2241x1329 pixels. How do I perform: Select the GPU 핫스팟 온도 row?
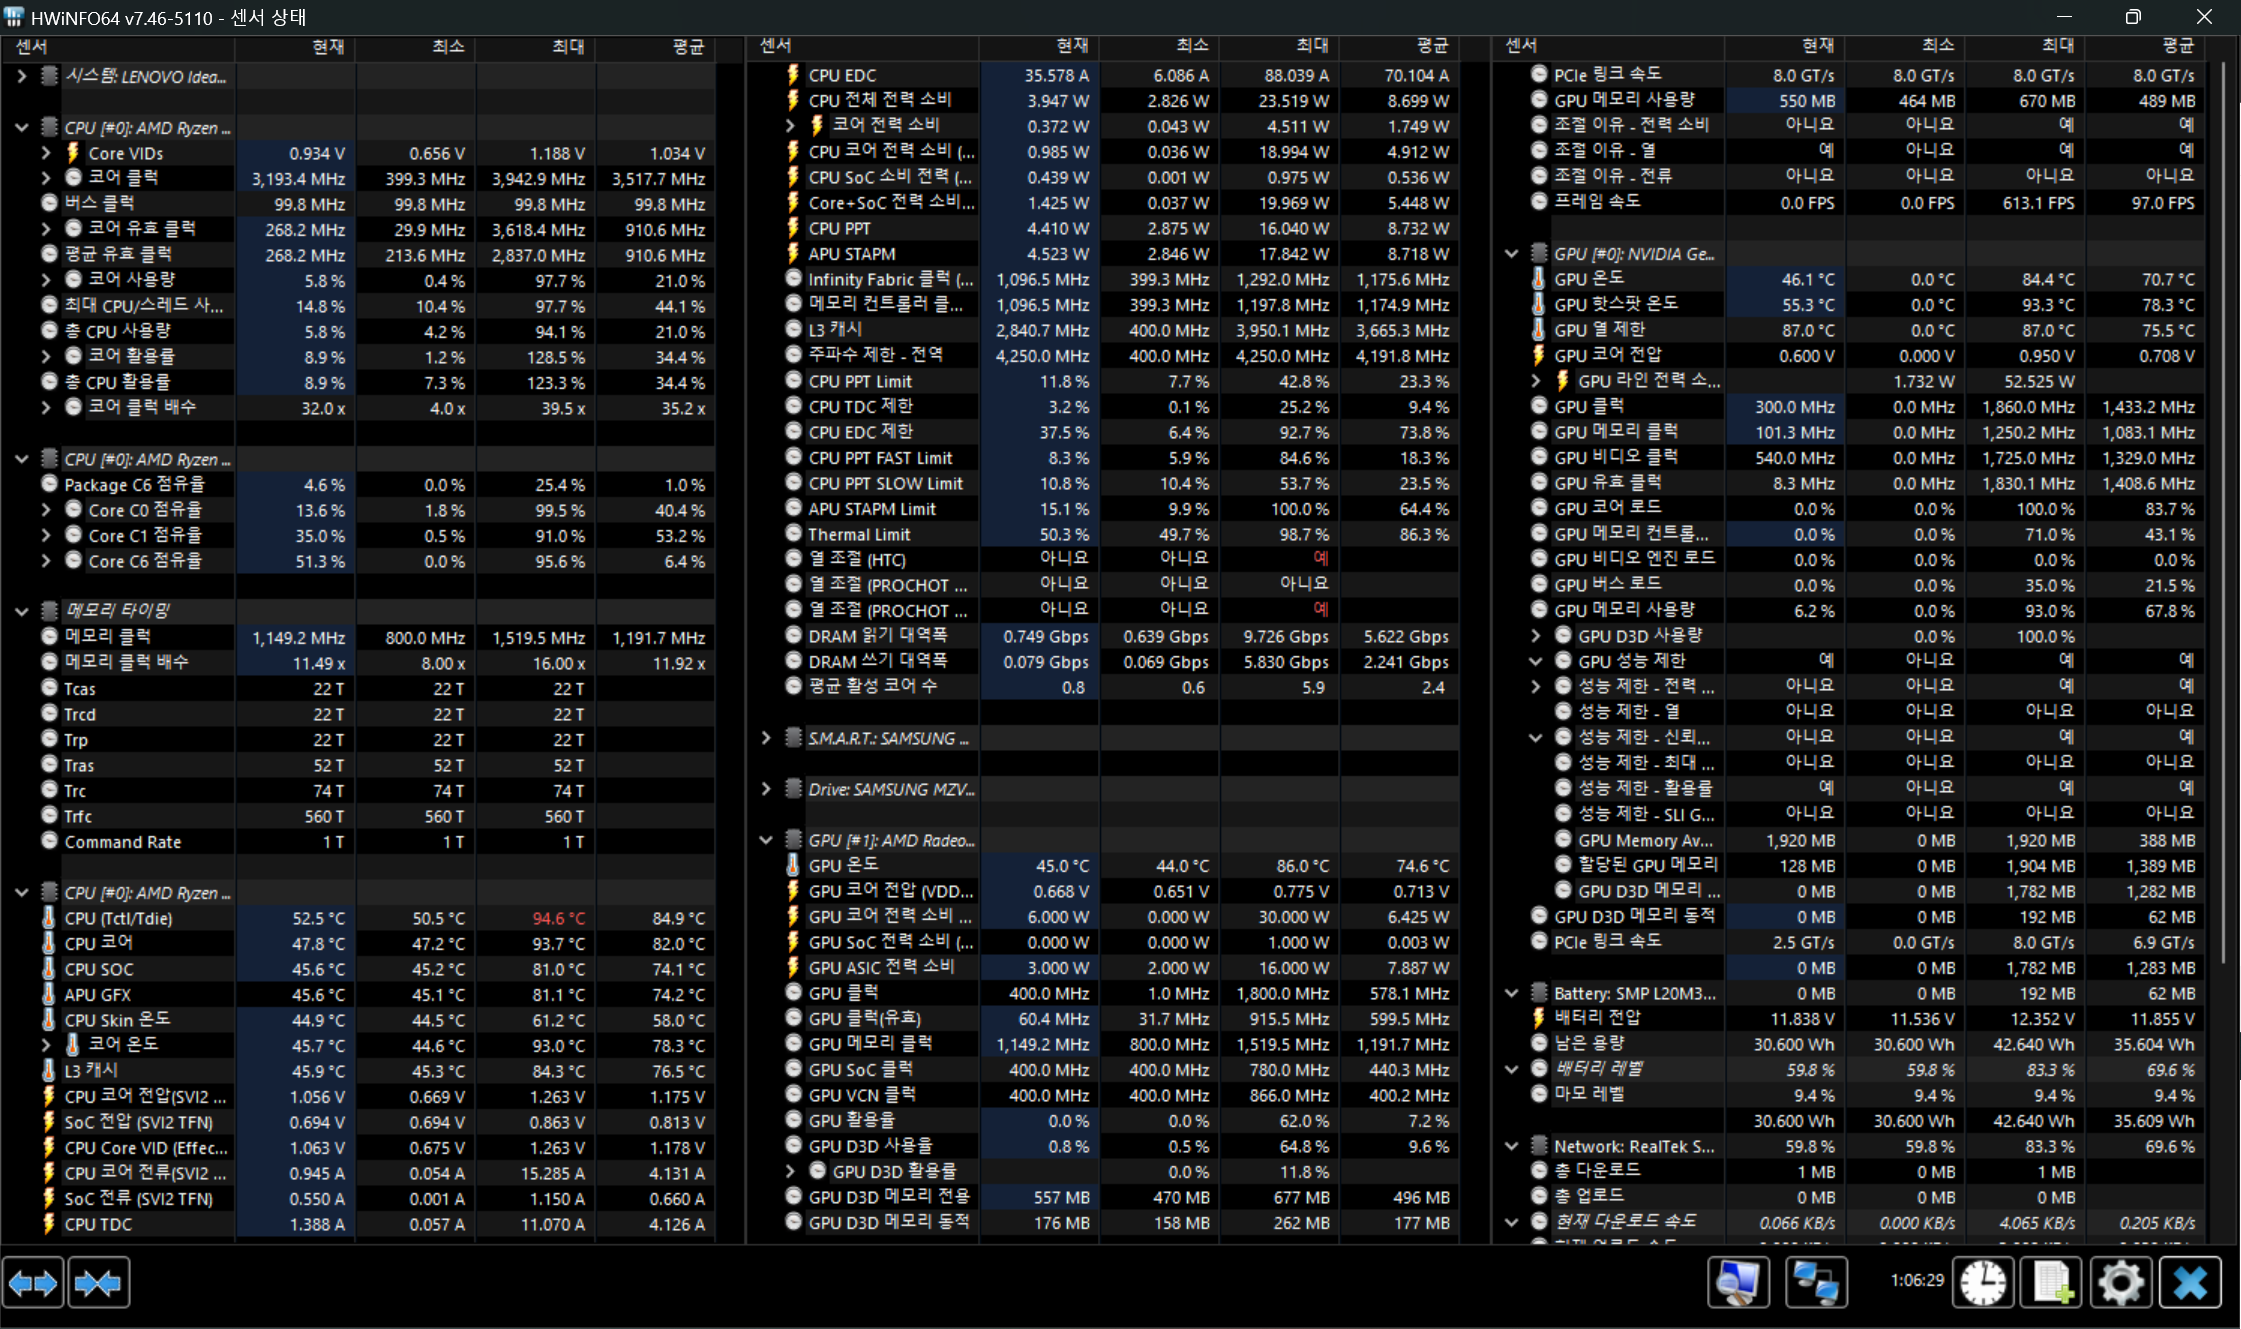pyautogui.click(x=1616, y=304)
